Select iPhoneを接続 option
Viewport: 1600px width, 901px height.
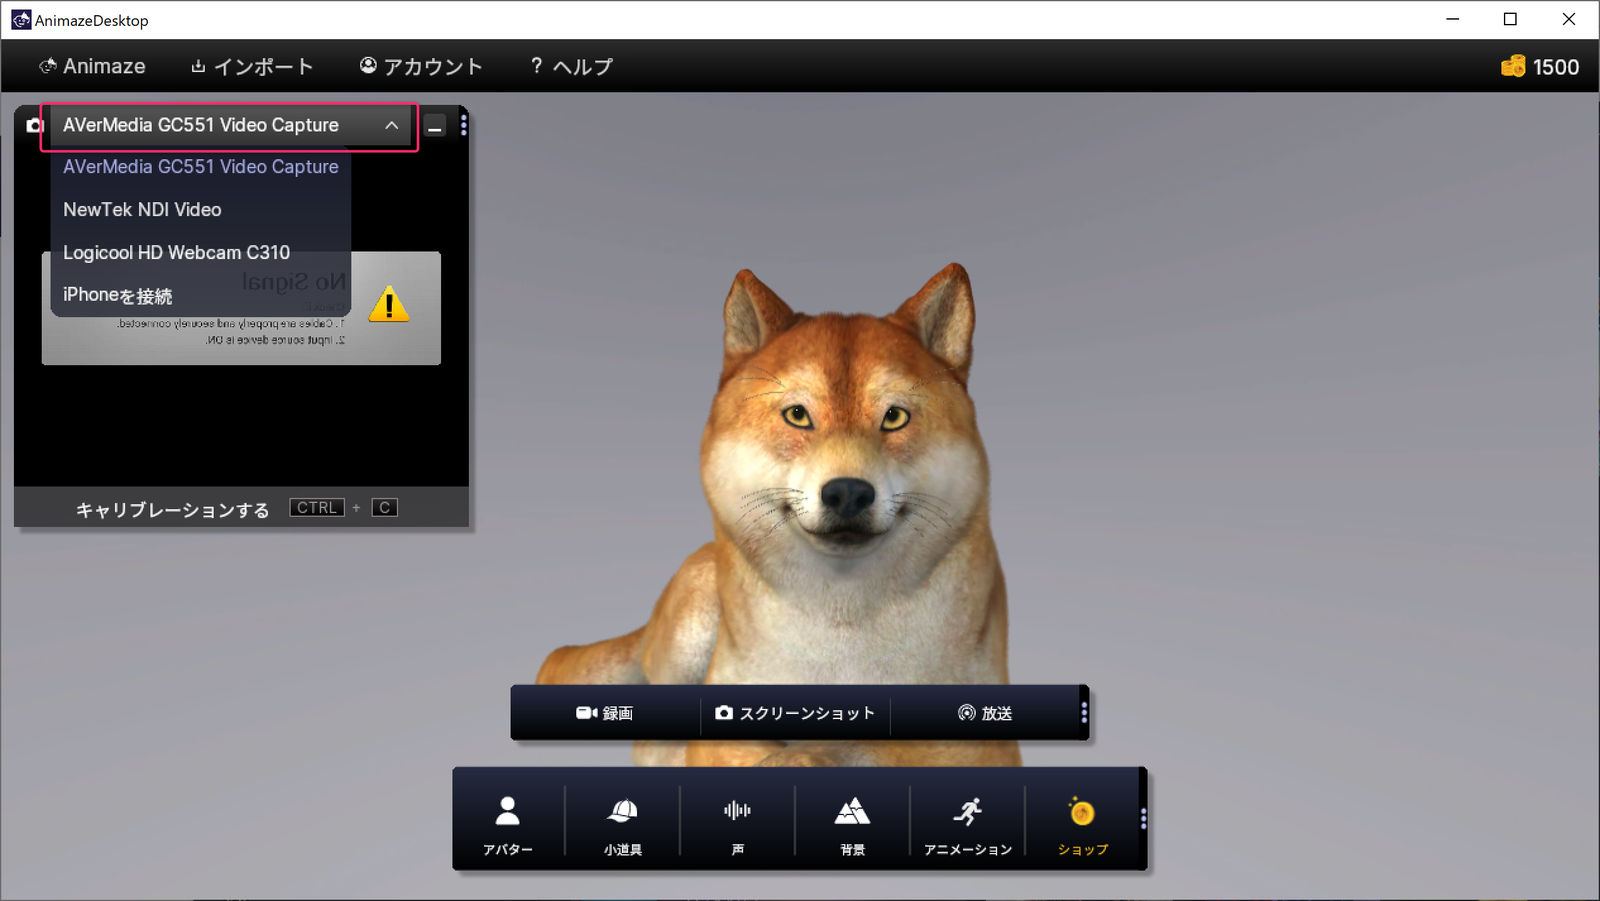pyautogui.click(x=117, y=296)
